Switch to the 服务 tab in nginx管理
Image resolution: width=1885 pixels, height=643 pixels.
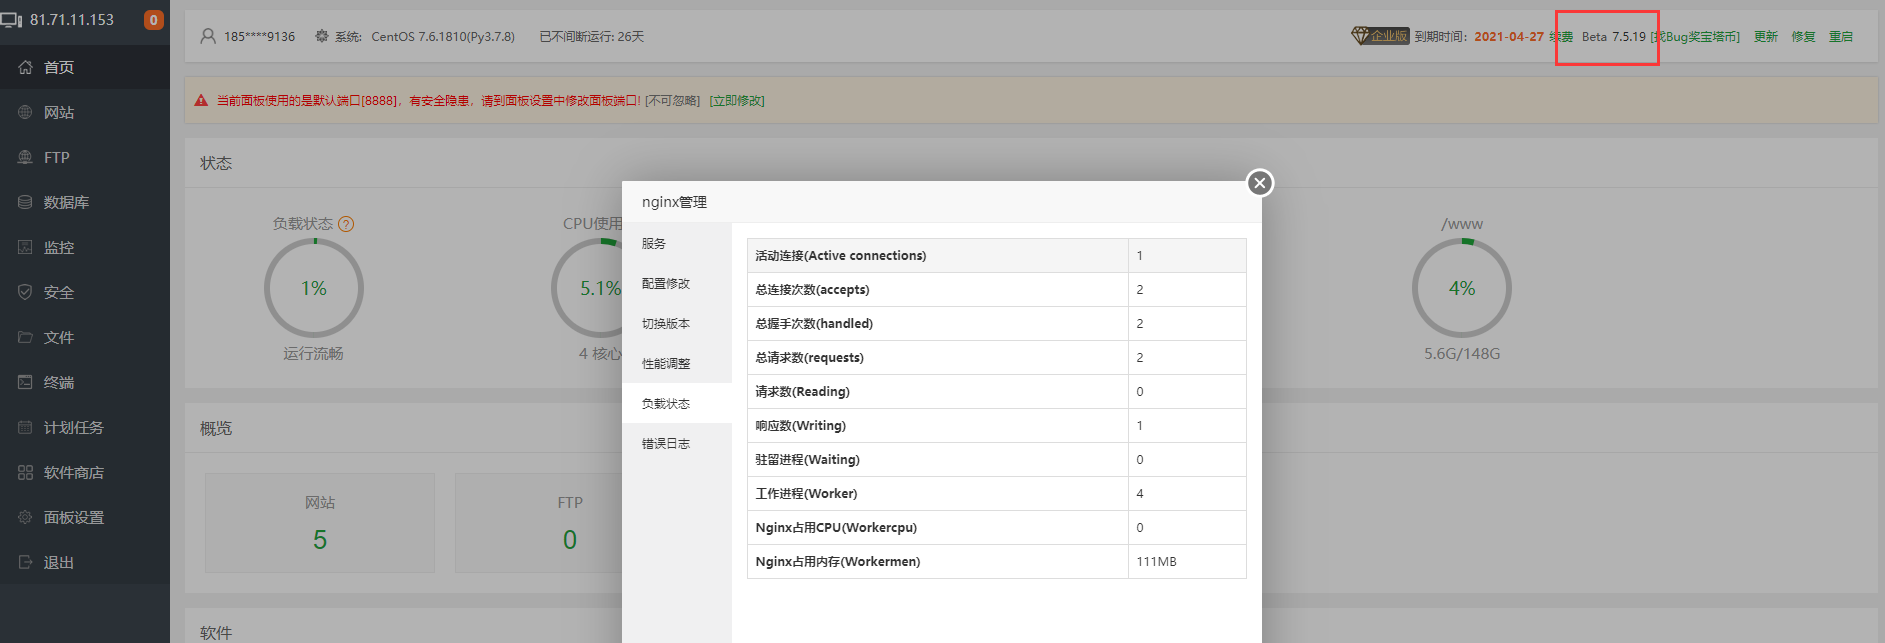coord(677,243)
